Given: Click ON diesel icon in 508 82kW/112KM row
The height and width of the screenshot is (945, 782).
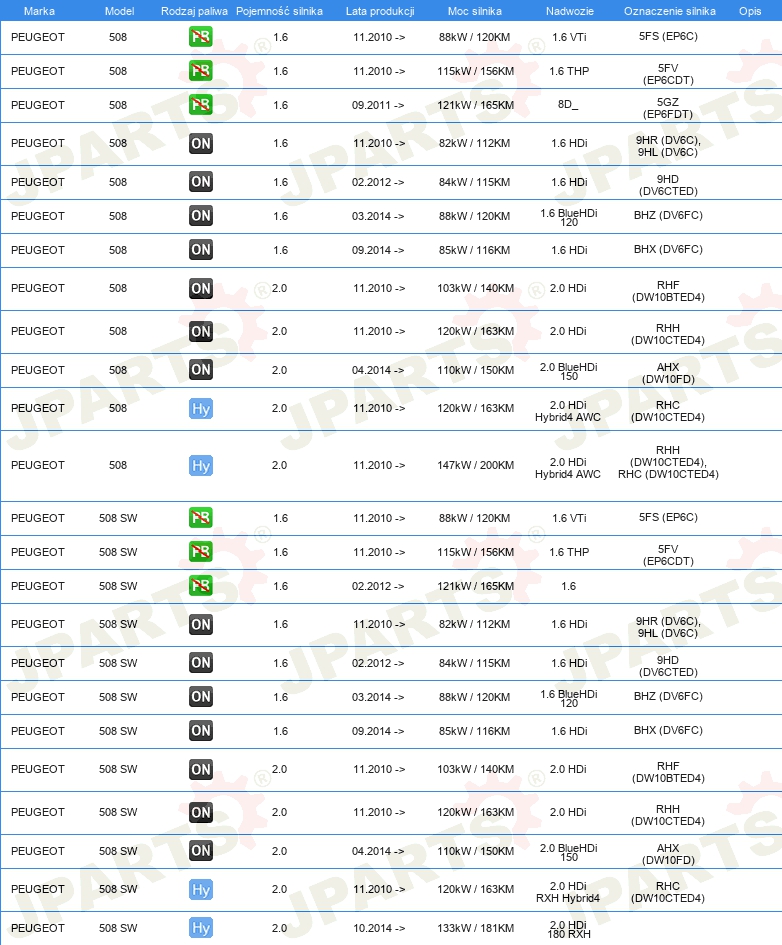Looking at the screenshot, I should 201,143.
